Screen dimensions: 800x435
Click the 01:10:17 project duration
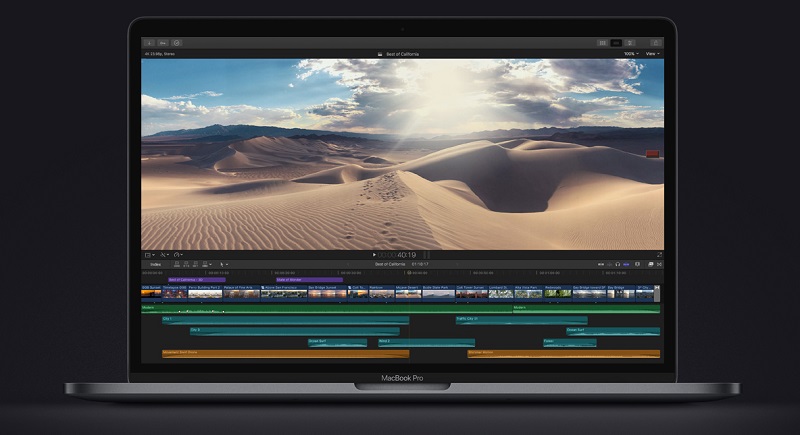pyautogui.click(x=420, y=264)
